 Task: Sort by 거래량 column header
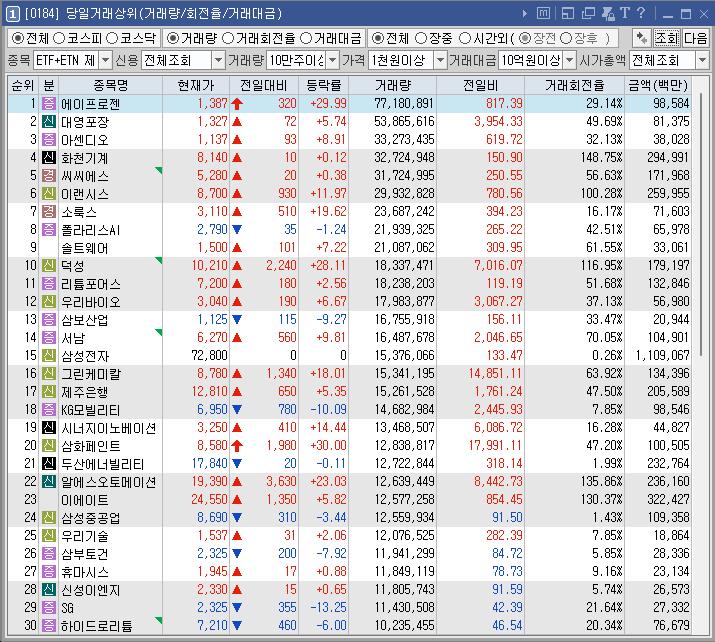pos(393,85)
